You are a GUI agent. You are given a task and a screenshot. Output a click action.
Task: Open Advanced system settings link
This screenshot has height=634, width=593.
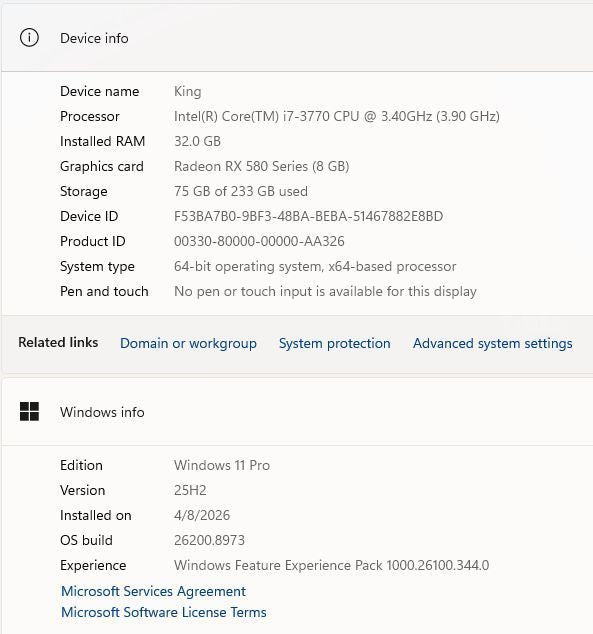tap(493, 343)
